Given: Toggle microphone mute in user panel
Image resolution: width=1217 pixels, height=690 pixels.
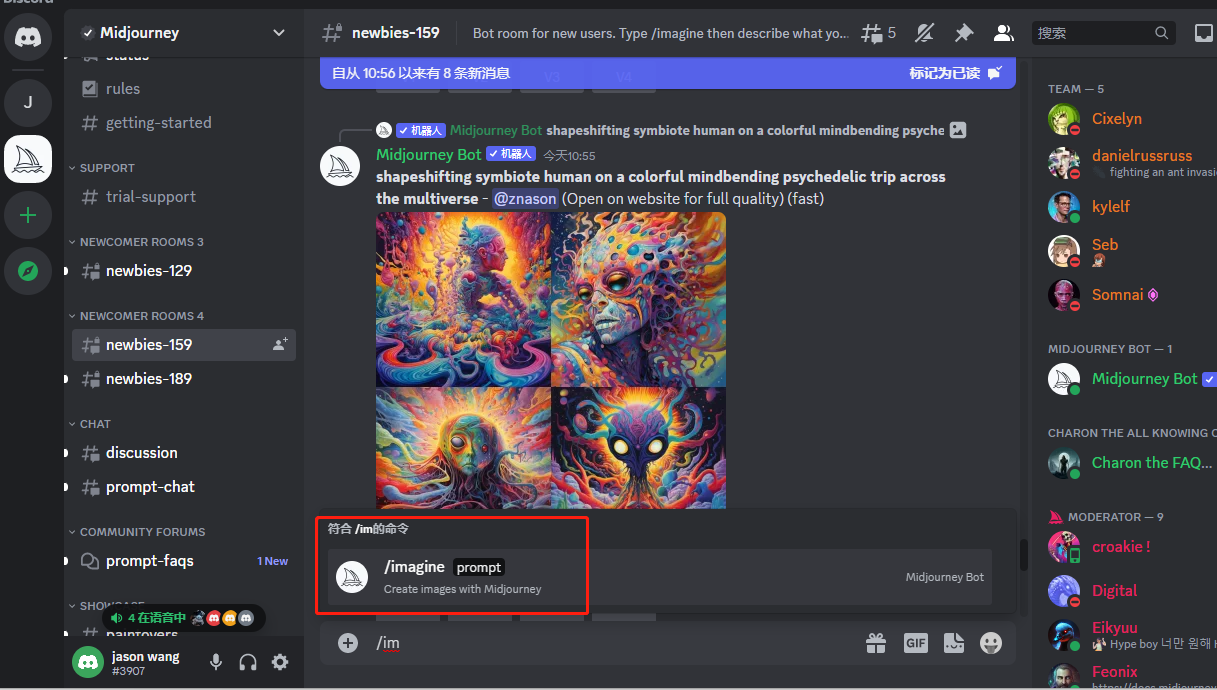Looking at the screenshot, I should (x=216, y=662).
